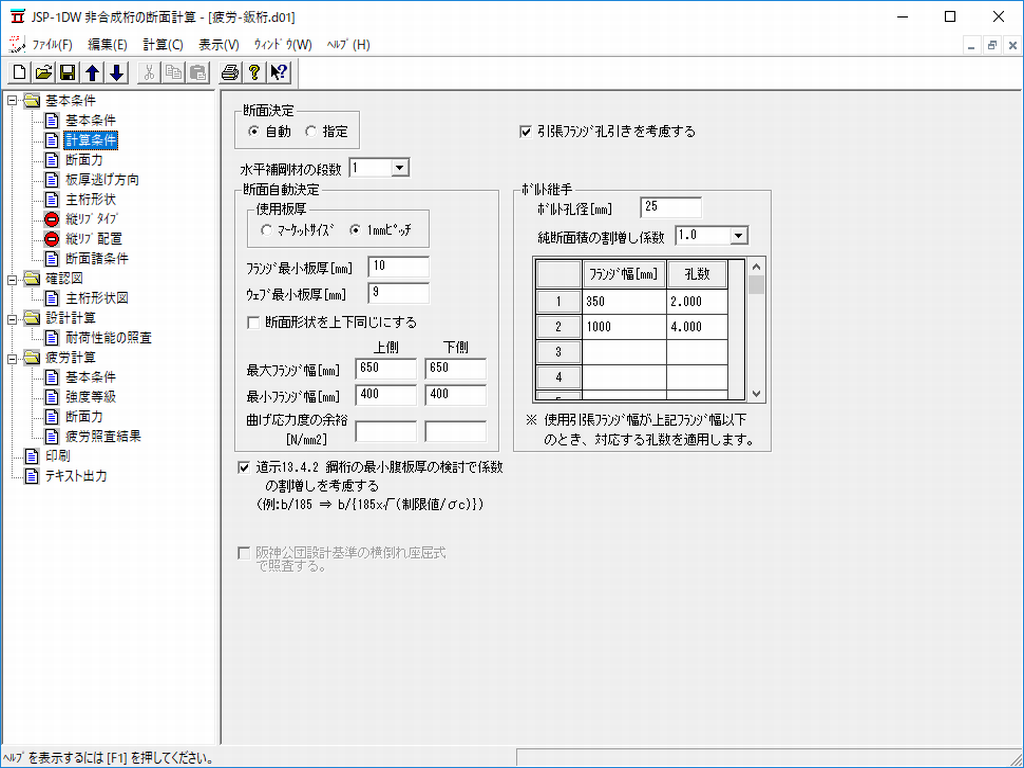Enable 断面形状を上下同じにする checkbox
Viewport: 1024px width, 768px height.
click(x=253, y=323)
